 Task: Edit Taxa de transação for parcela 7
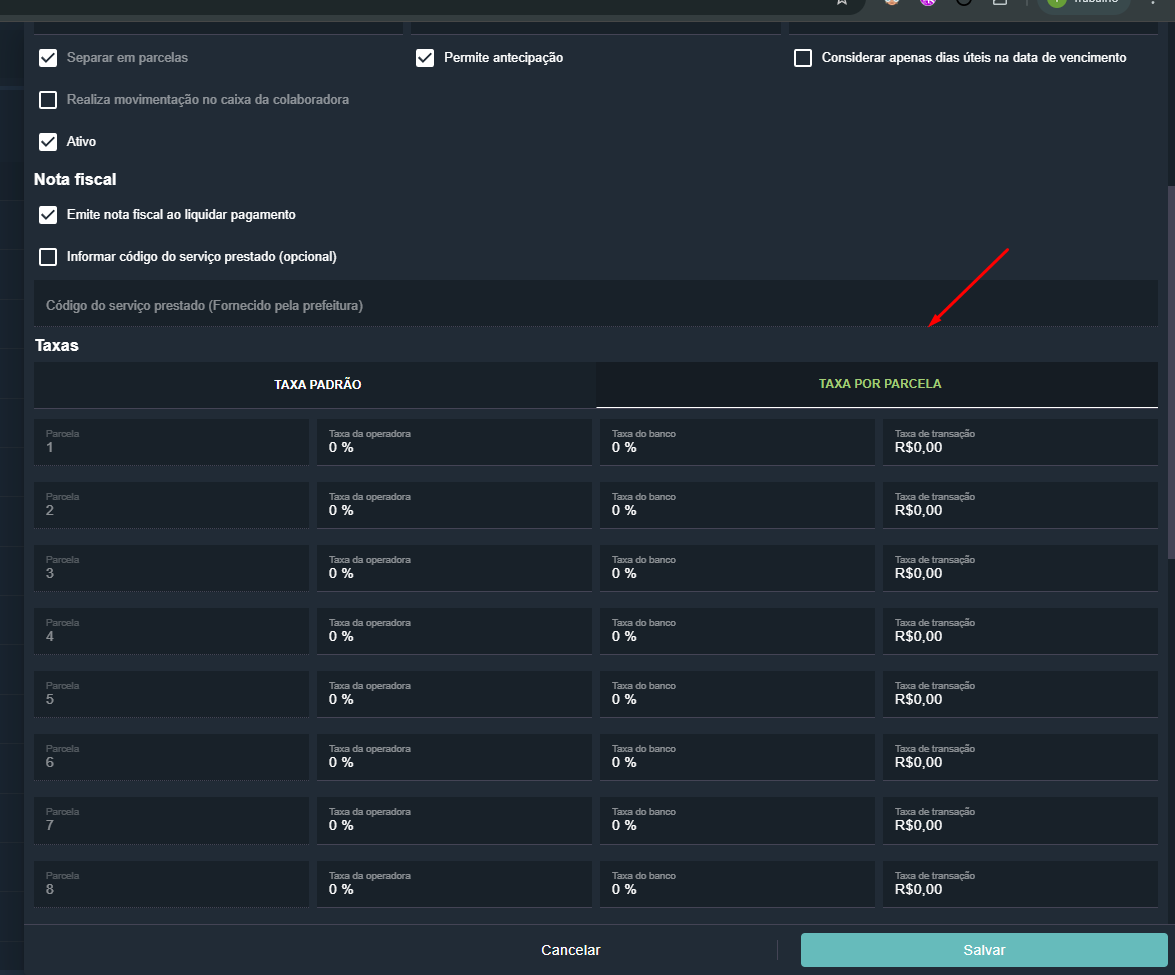coord(1021,820)
